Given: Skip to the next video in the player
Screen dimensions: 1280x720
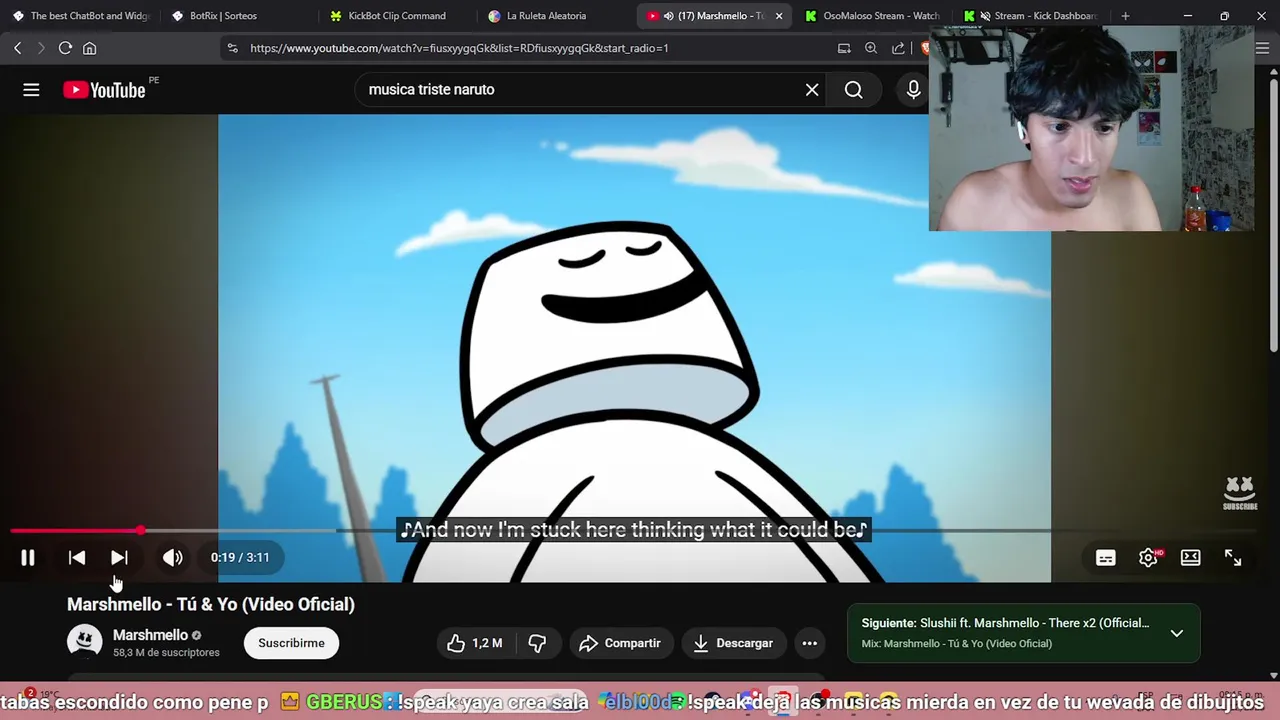Looking at the screenshot, I should tap(119, 558).
